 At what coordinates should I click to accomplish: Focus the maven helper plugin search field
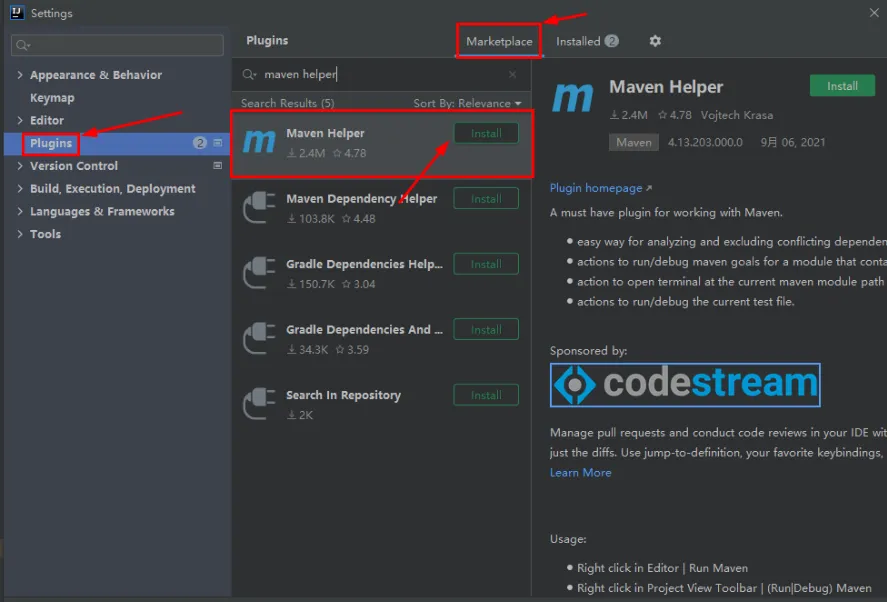379,74
